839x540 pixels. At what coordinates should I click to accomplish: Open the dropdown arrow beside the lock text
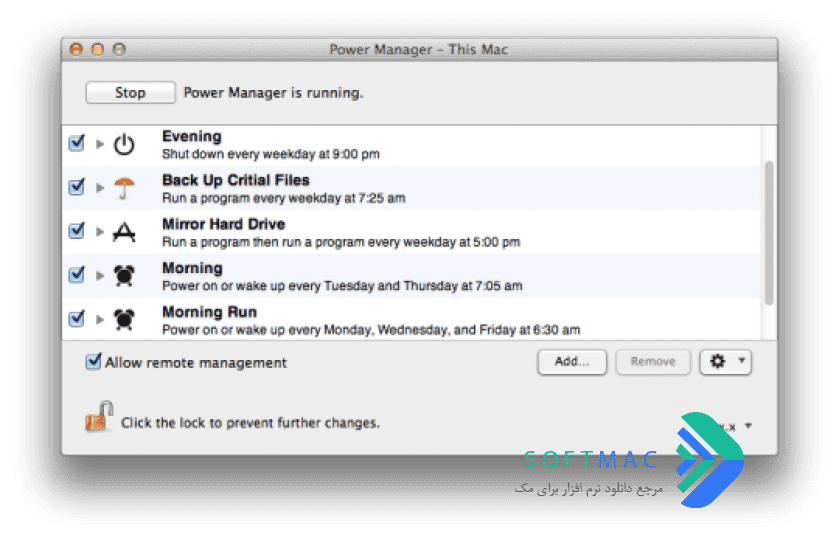click(x=749, y=426)
